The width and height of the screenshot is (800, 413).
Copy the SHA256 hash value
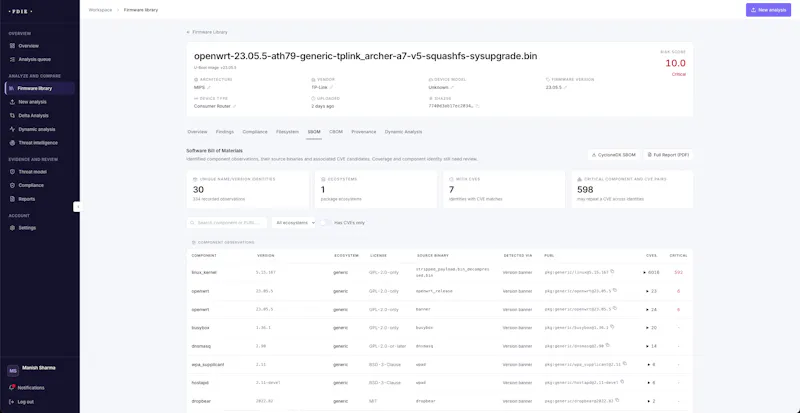tap(478, 106)
